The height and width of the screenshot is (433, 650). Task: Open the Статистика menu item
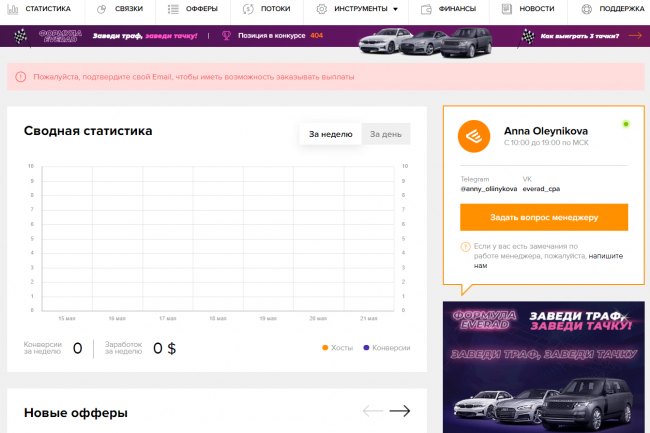[48, 9]
